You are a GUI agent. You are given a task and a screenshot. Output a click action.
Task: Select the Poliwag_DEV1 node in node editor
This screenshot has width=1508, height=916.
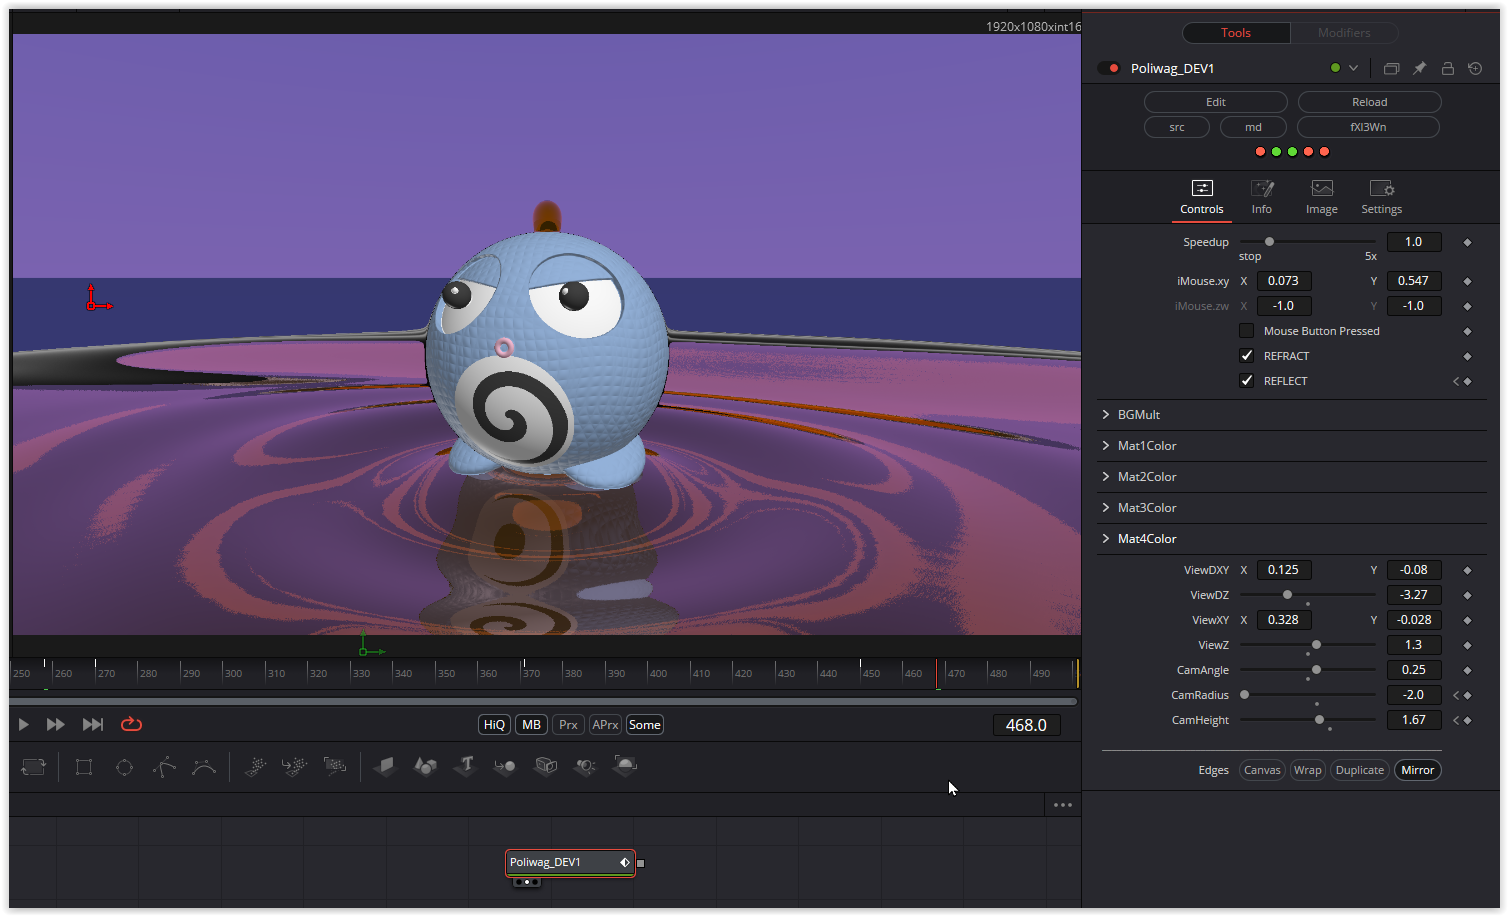pyautogui.click(x=569, y=862)
